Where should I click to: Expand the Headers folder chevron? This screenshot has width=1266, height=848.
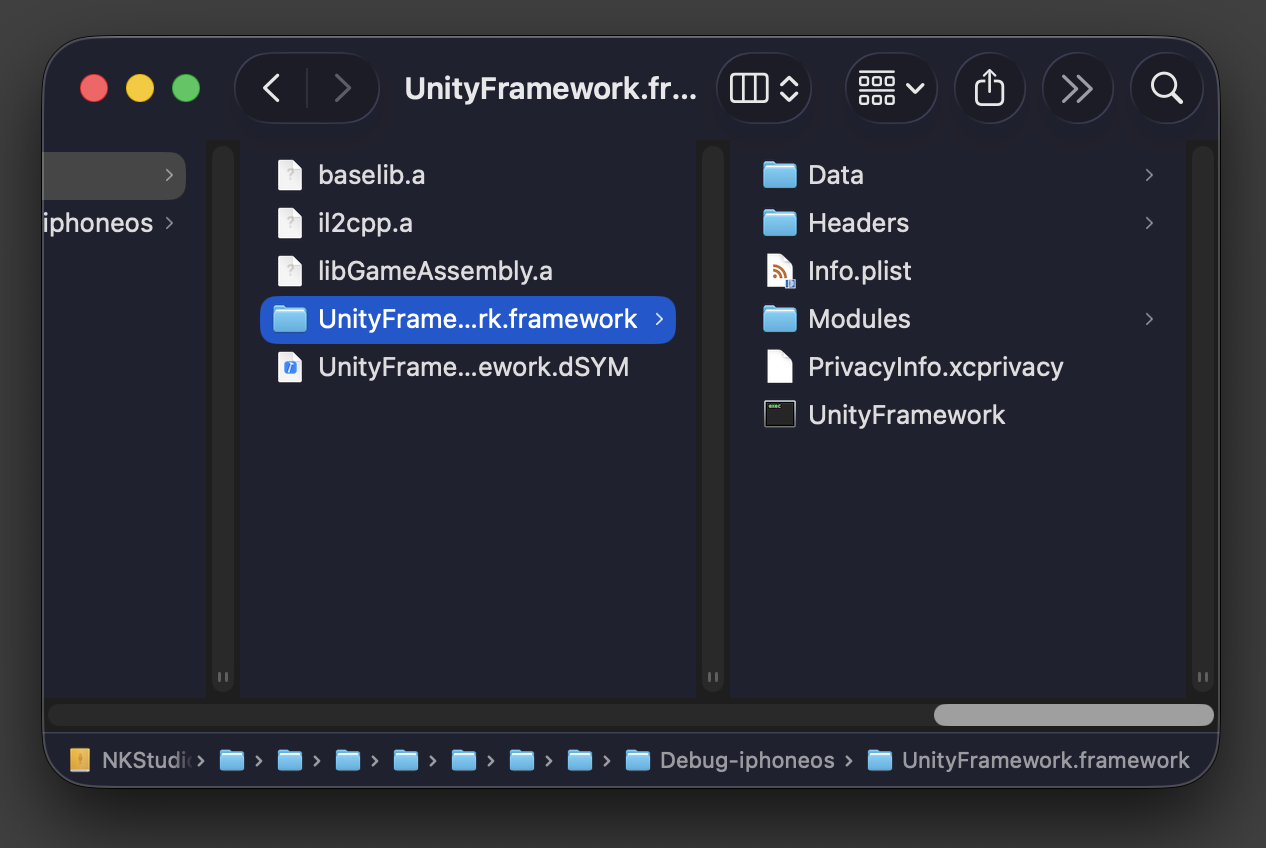(x=1149, y=223)
